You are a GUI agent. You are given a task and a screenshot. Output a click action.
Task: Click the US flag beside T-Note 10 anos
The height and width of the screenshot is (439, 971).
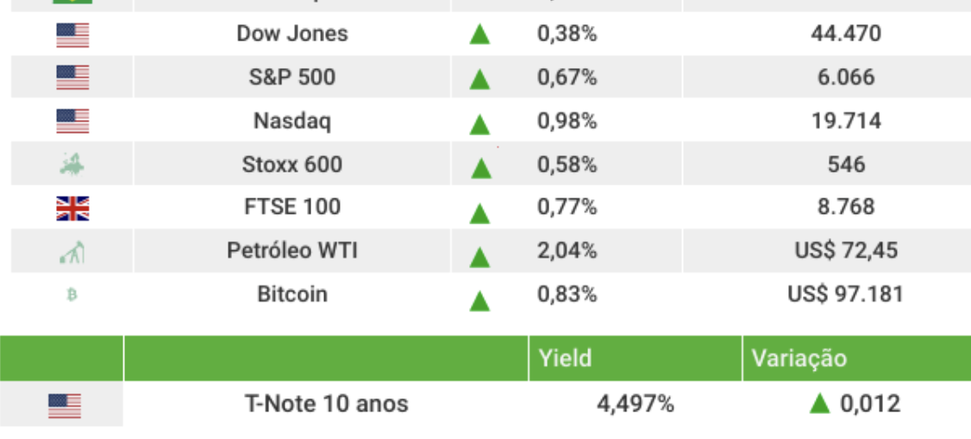click(64, 406)
